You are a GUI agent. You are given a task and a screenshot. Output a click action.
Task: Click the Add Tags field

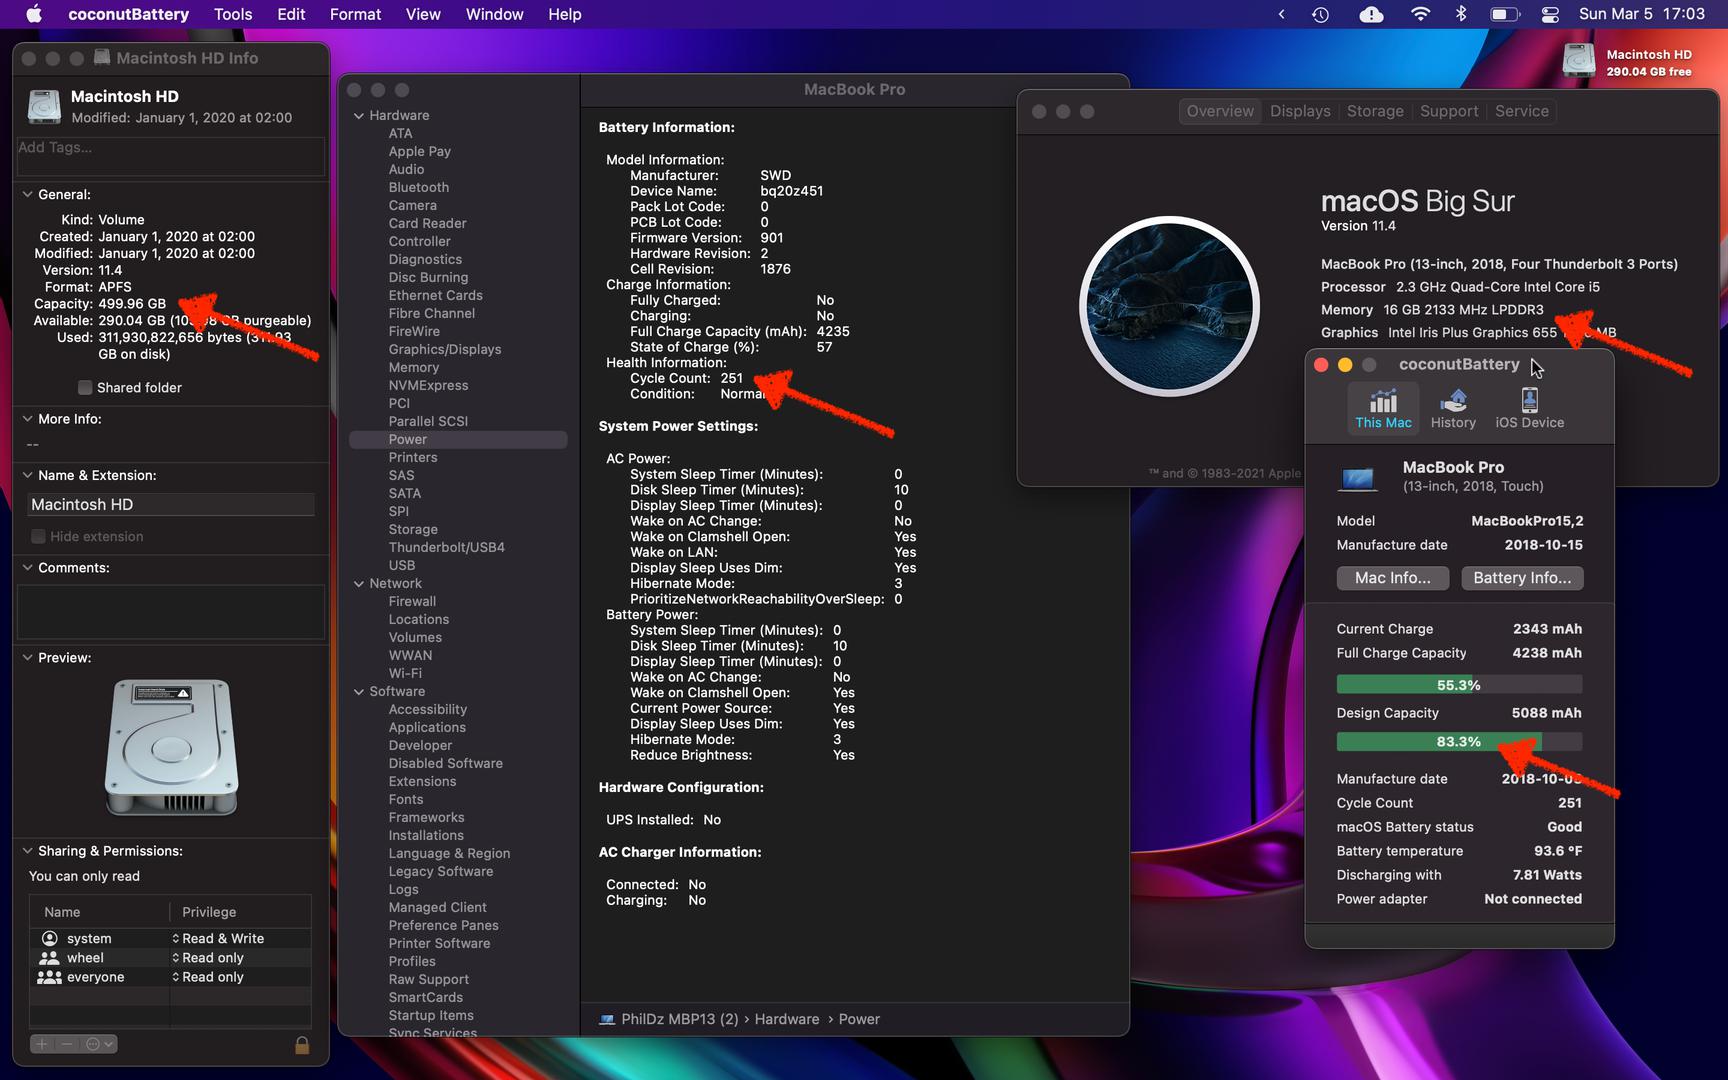point(171,156)
